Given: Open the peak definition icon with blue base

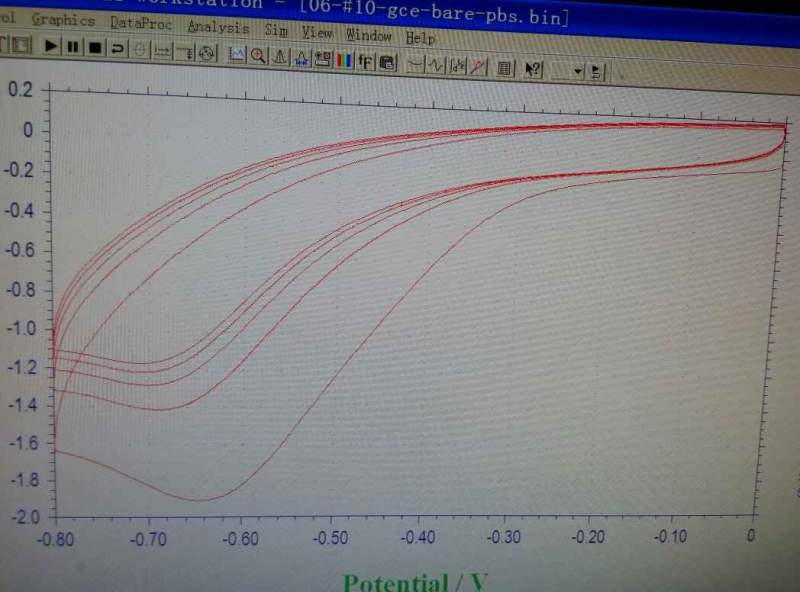Looking at the screenshot, I should point(302,58).
